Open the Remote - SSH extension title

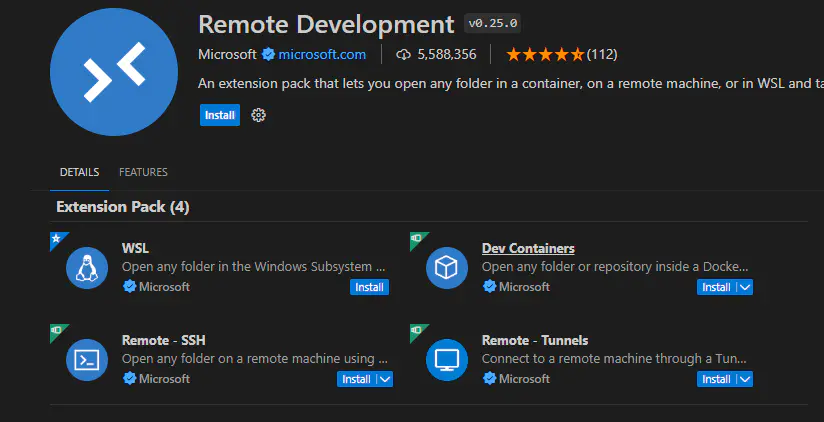(x=163, y=340)
